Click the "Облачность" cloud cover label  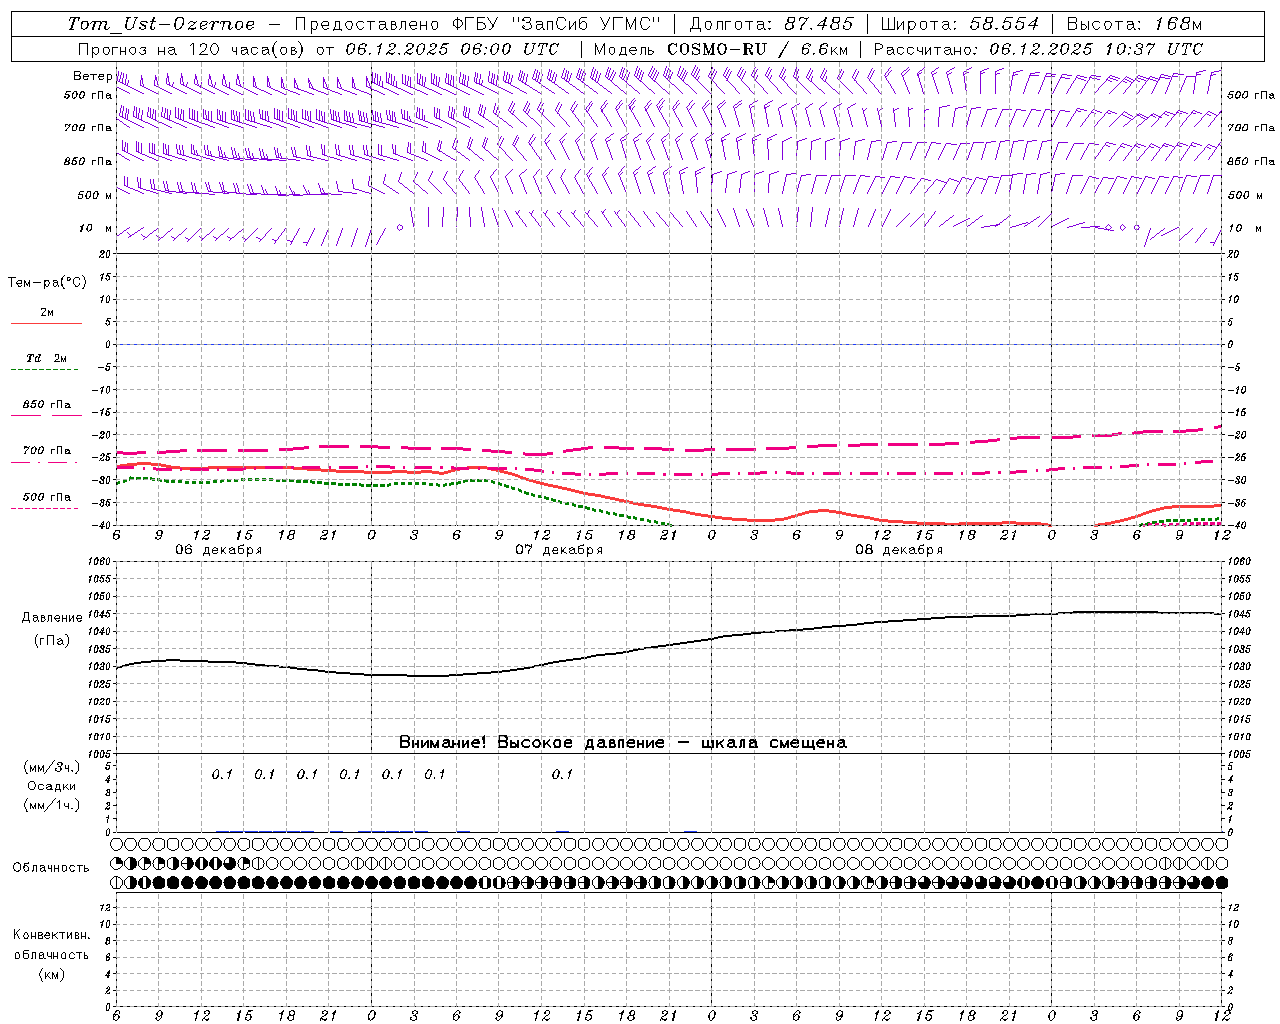(x=51, y=868)
